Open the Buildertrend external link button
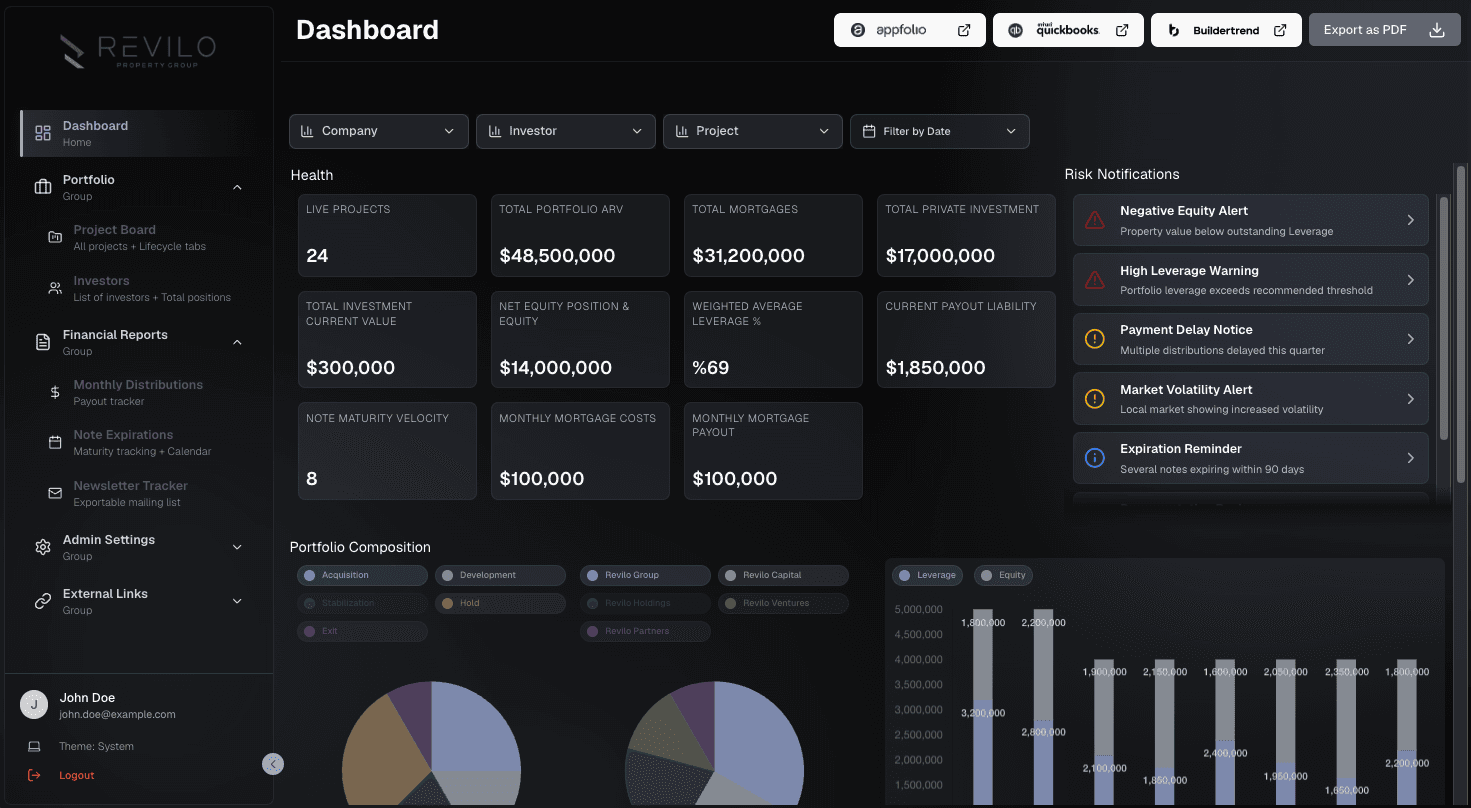Viewport: 1471px width, 808px height. (x=1226, y=30)
